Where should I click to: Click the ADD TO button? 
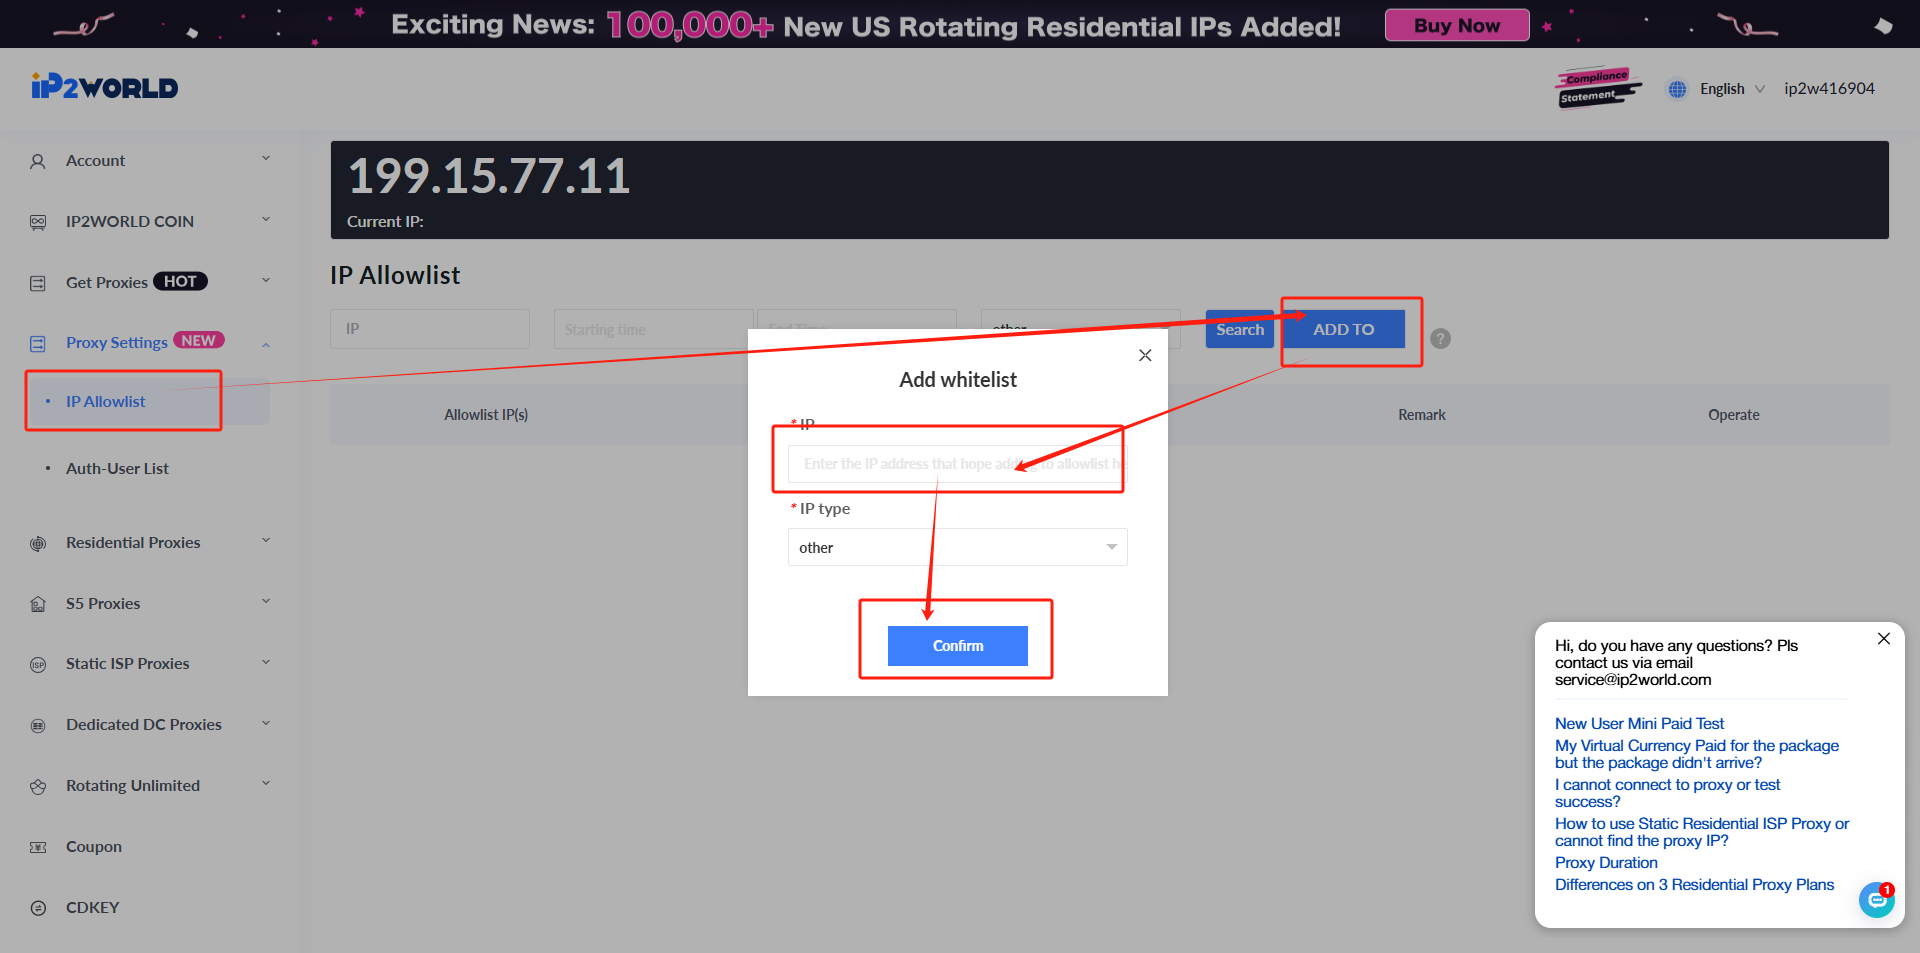1344,329
